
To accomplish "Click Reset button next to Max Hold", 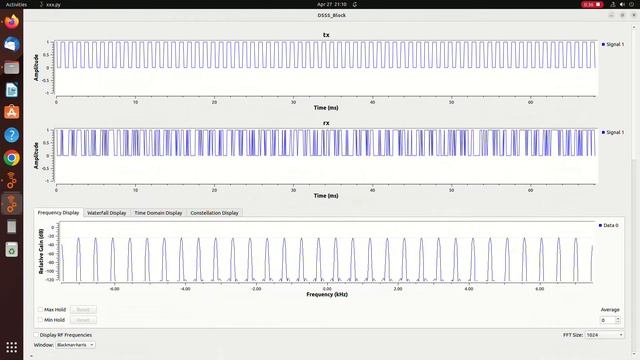I will [x=83, y=309].
